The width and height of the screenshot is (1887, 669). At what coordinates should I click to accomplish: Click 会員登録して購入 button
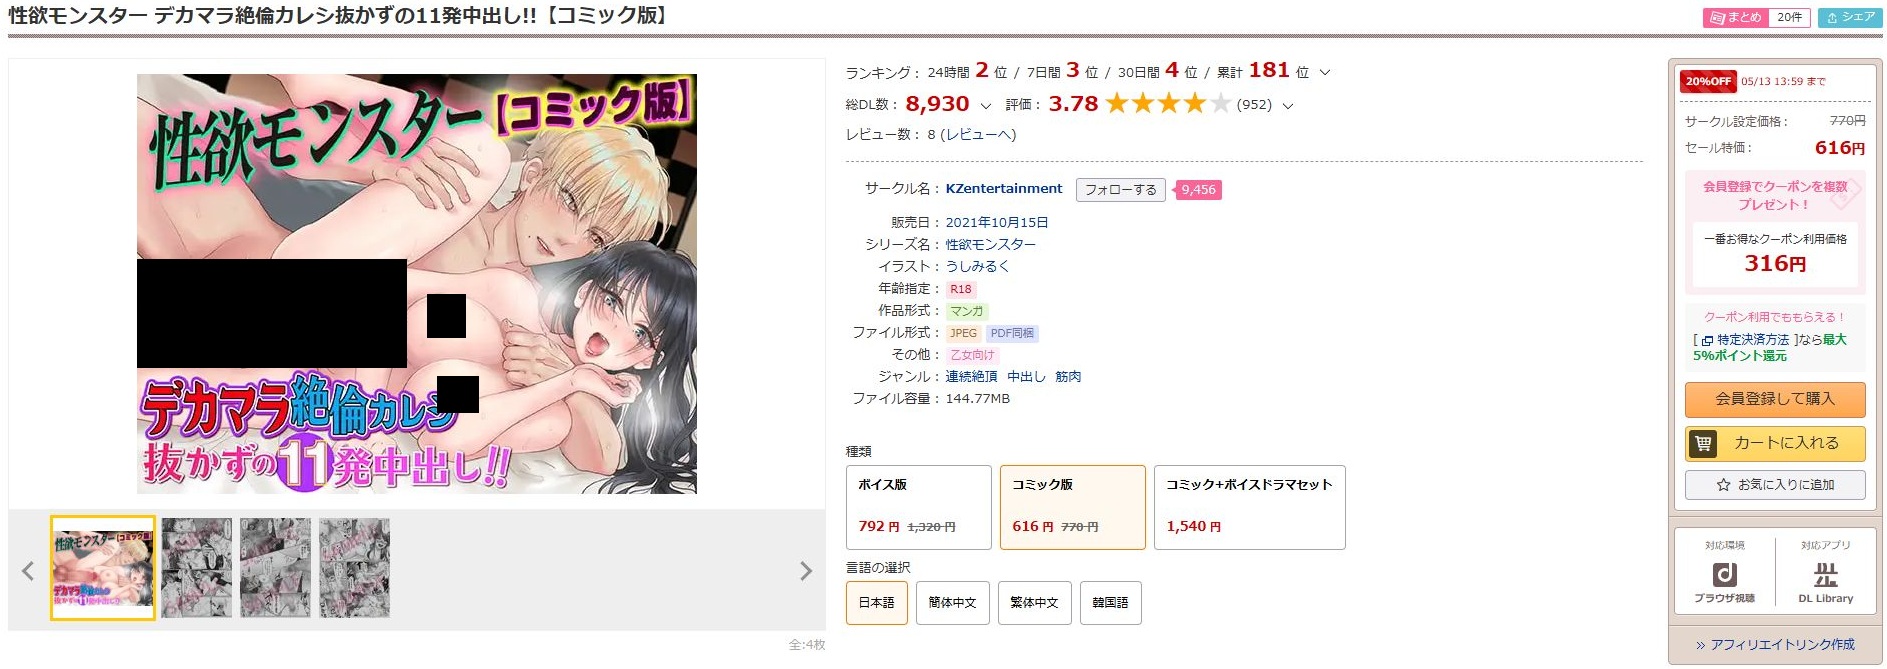click(1775, 399)
